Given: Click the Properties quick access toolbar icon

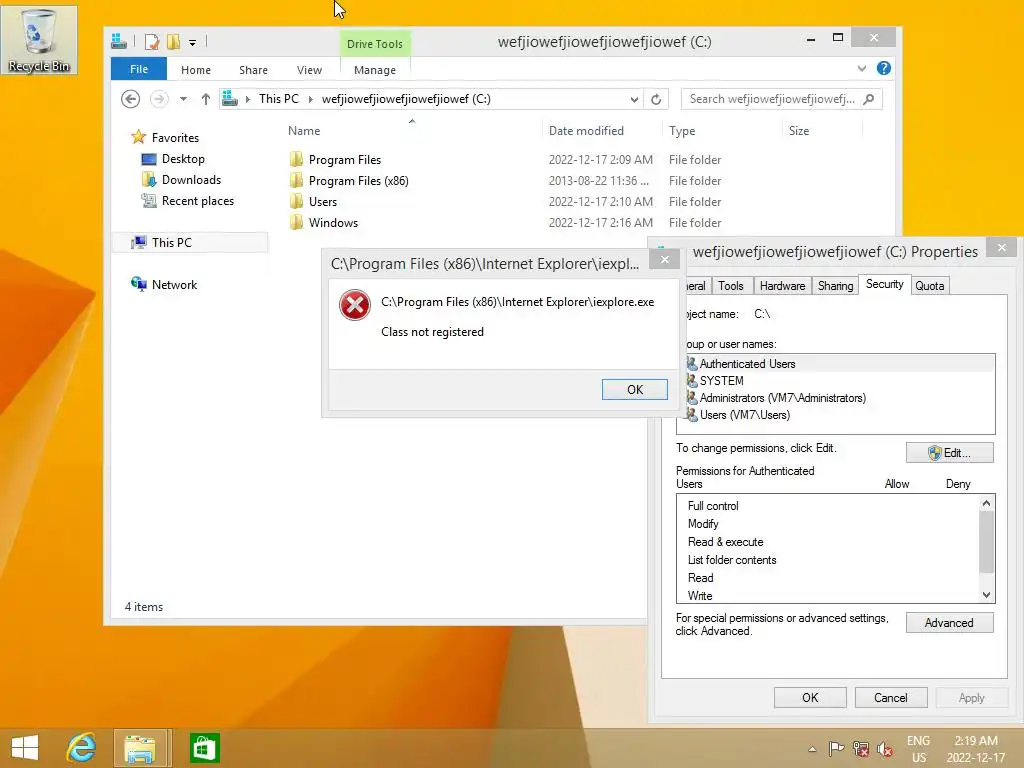Looking at the screenshot, I should pos(152,42).
